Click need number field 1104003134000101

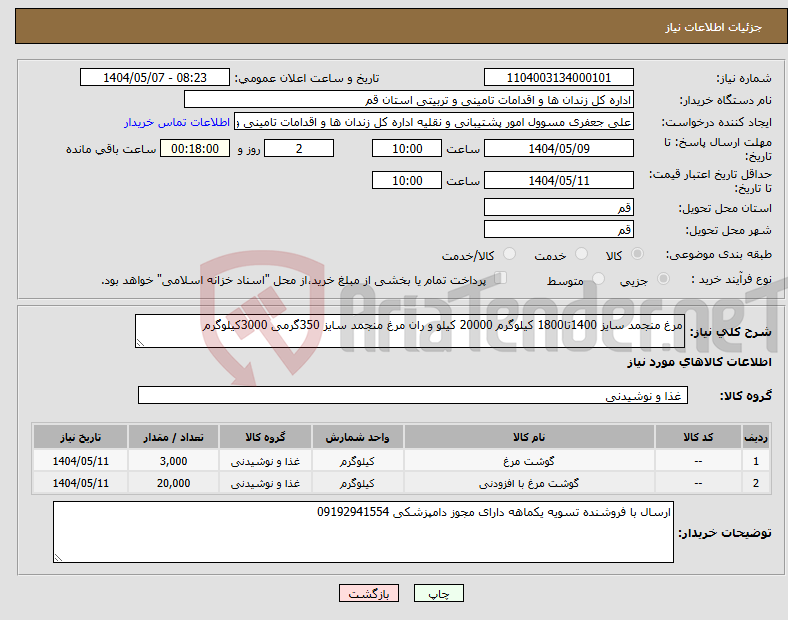[558, 77]
